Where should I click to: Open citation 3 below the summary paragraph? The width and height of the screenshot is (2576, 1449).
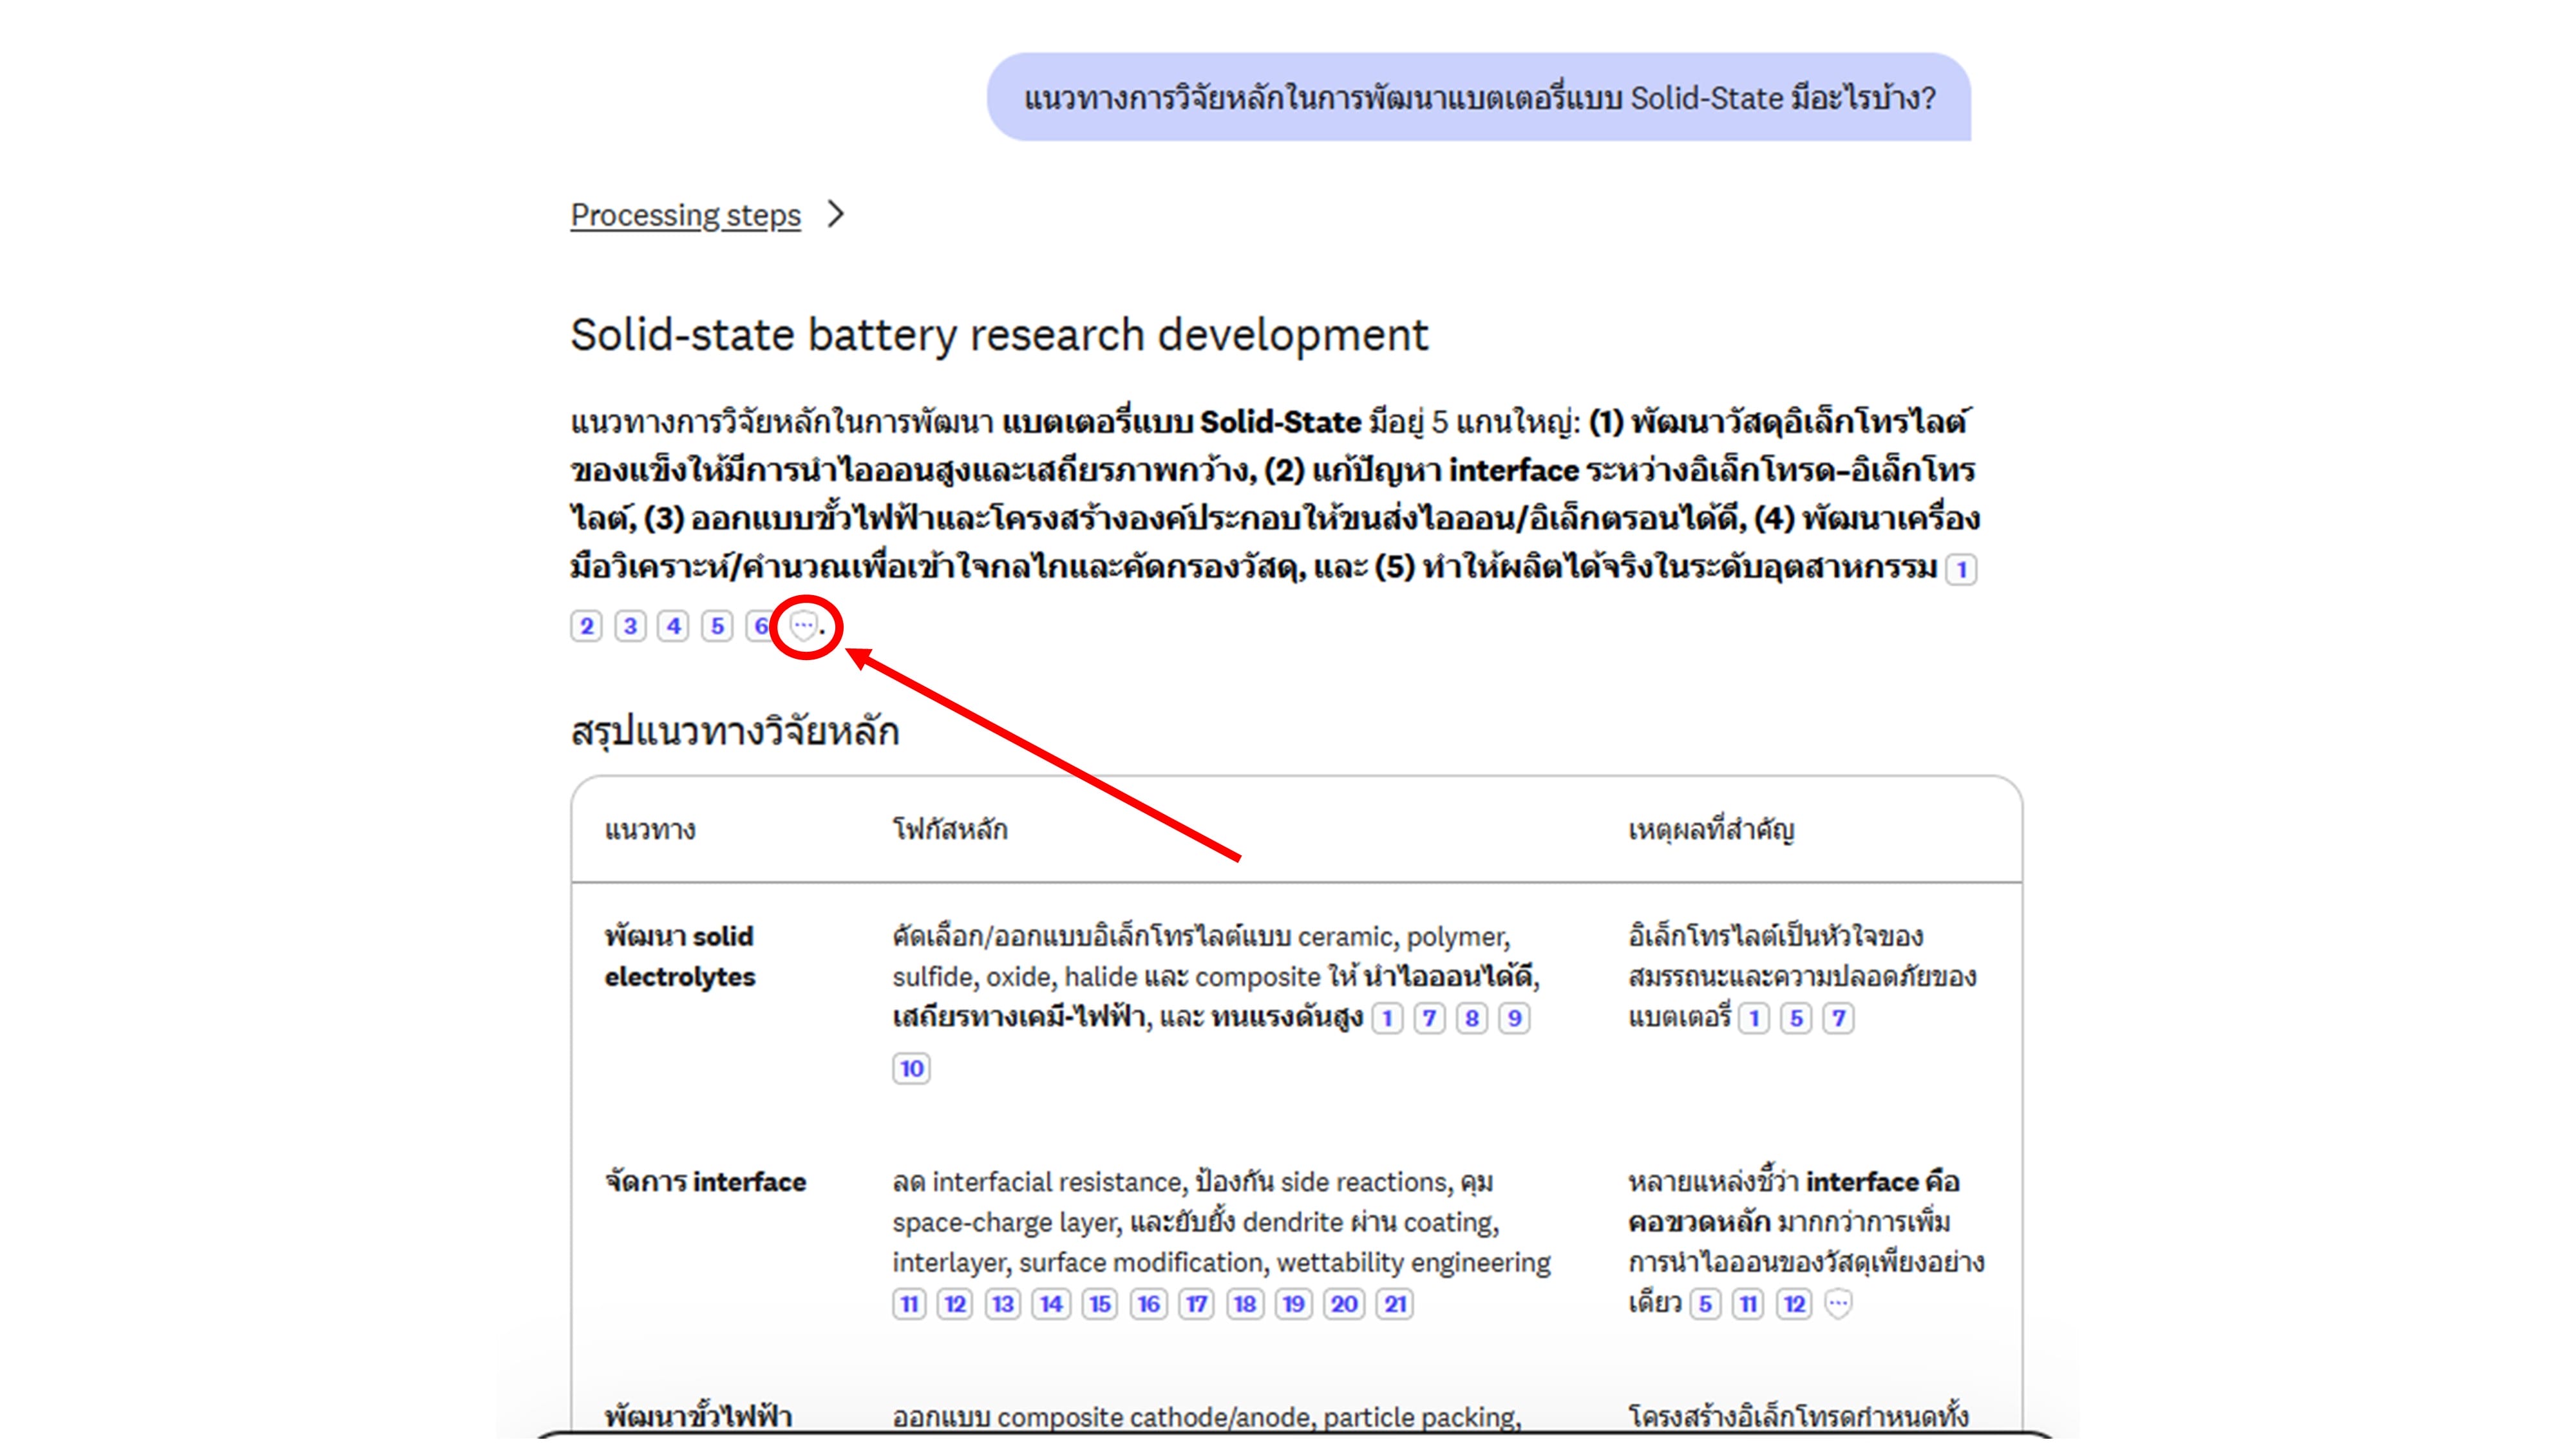tap(630, 626)
